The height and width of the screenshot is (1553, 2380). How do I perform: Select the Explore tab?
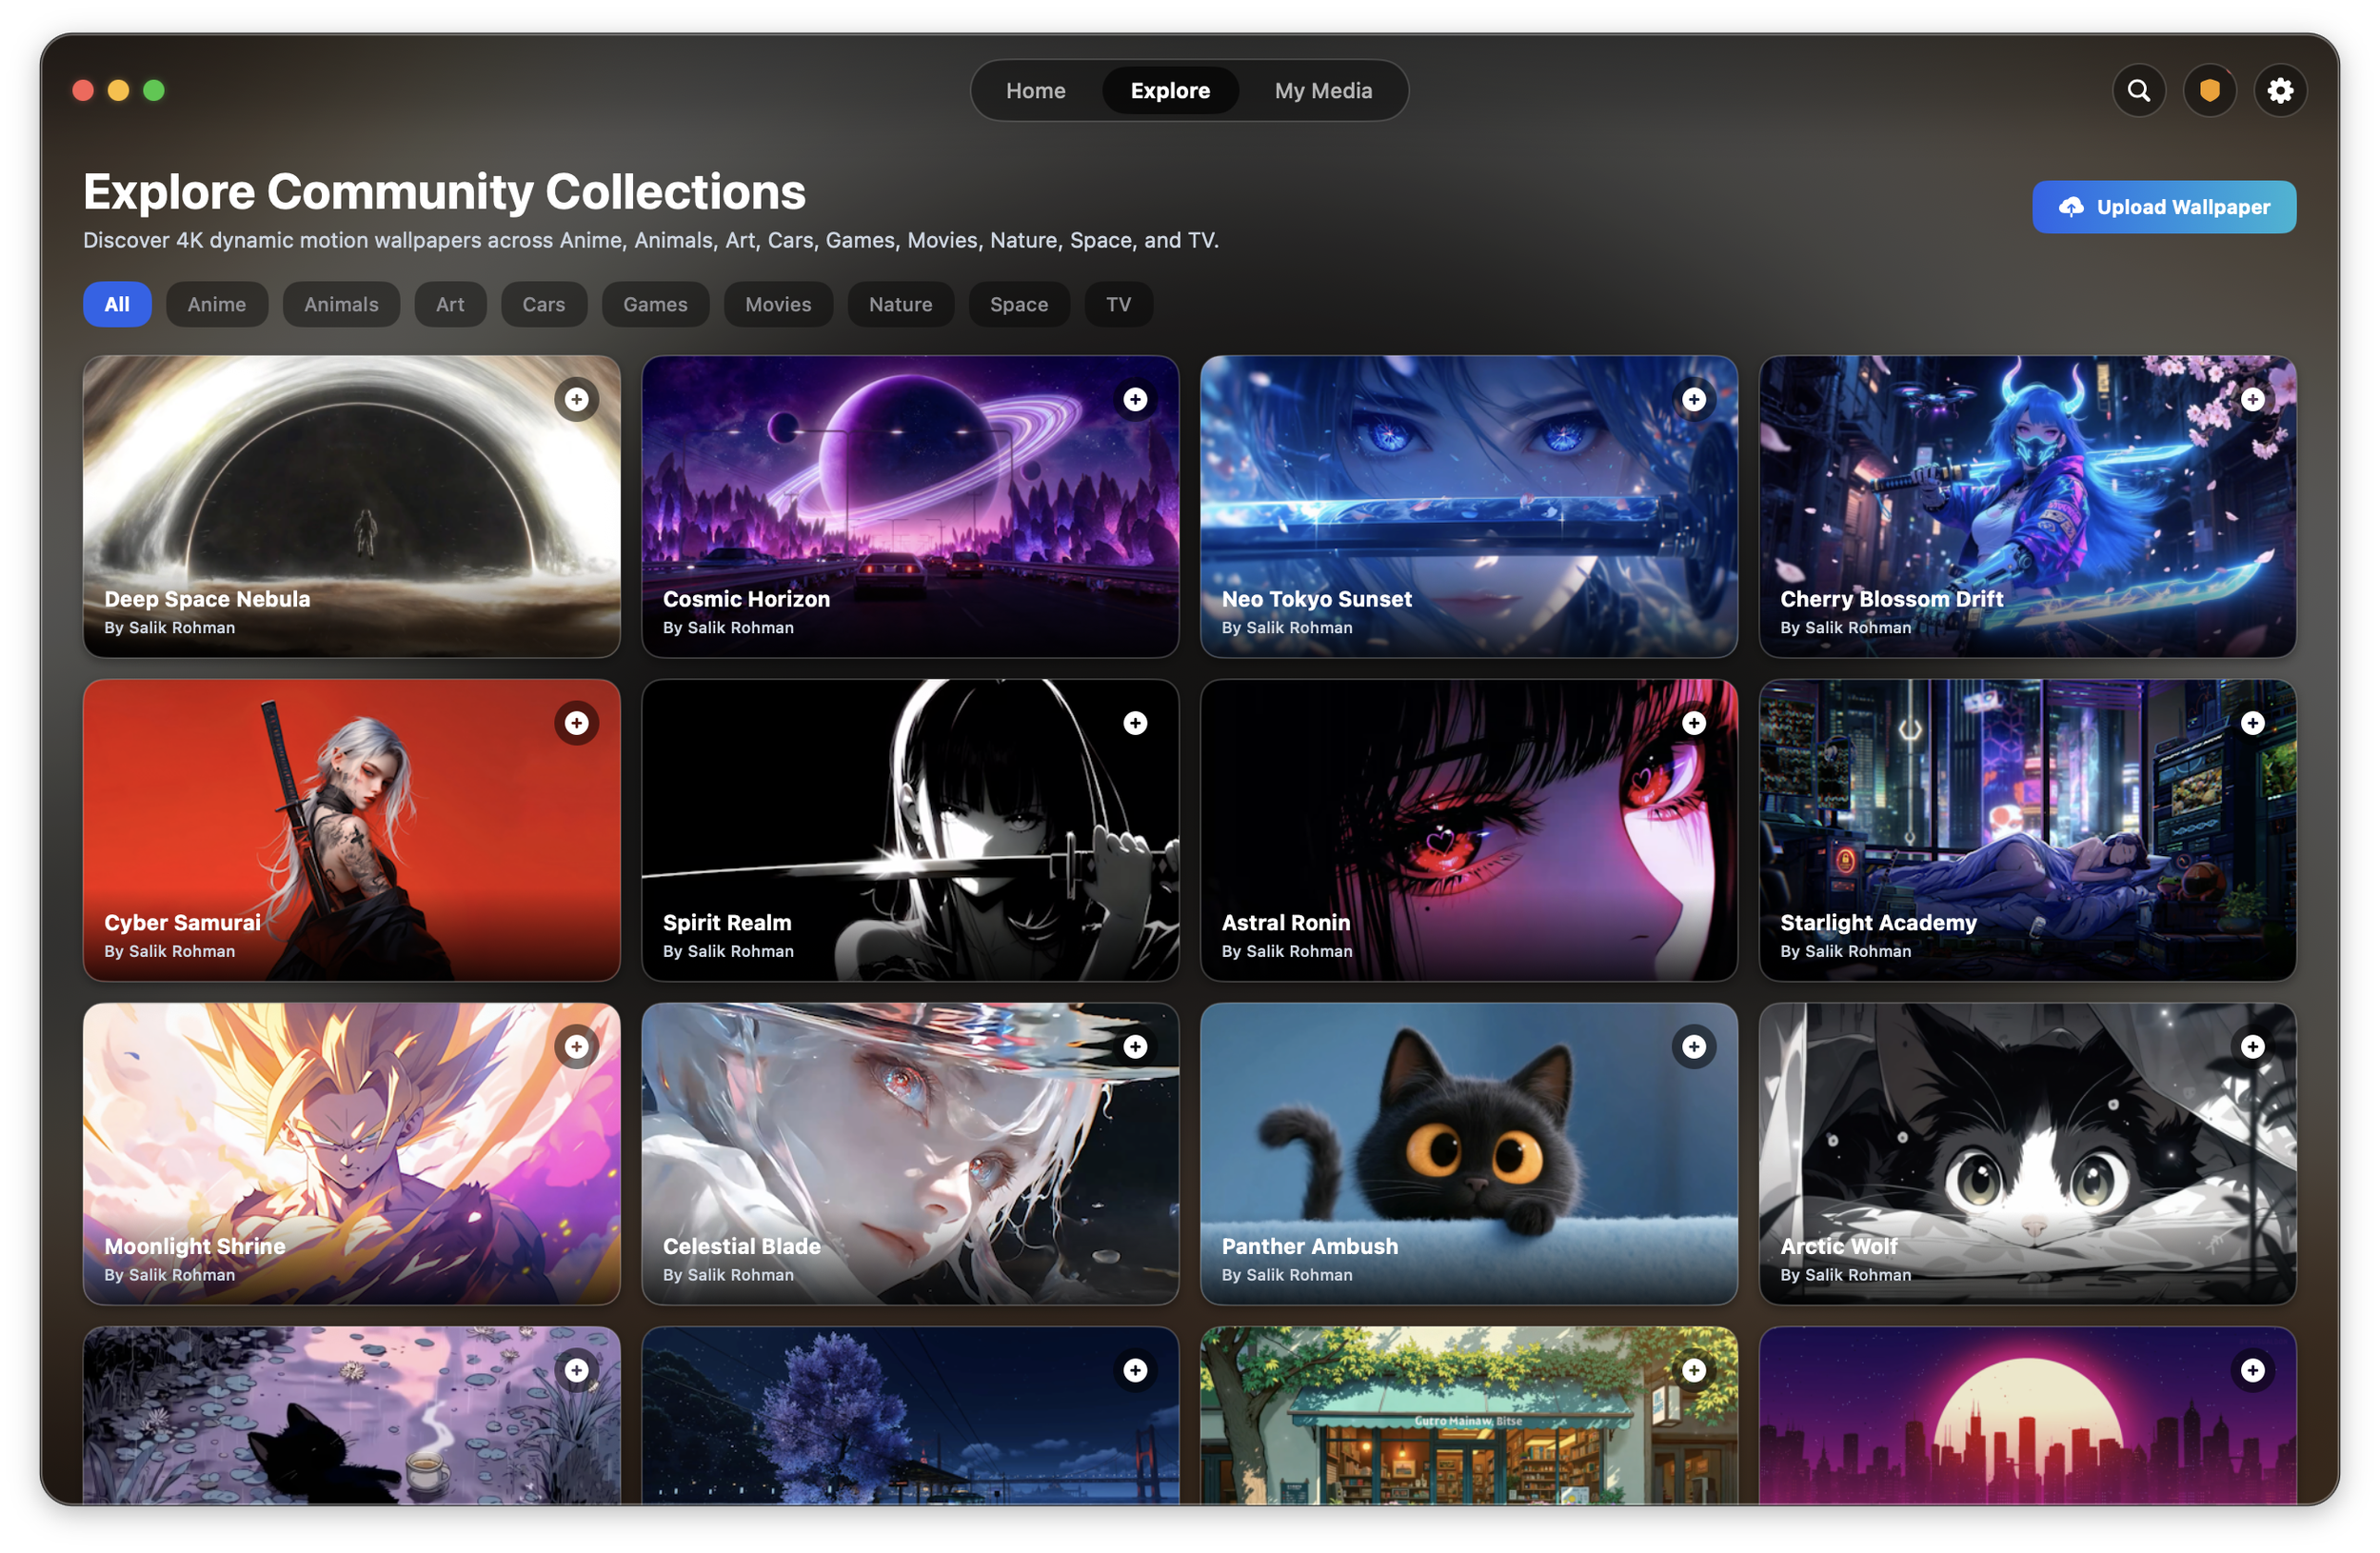[x=1170, y=91]
